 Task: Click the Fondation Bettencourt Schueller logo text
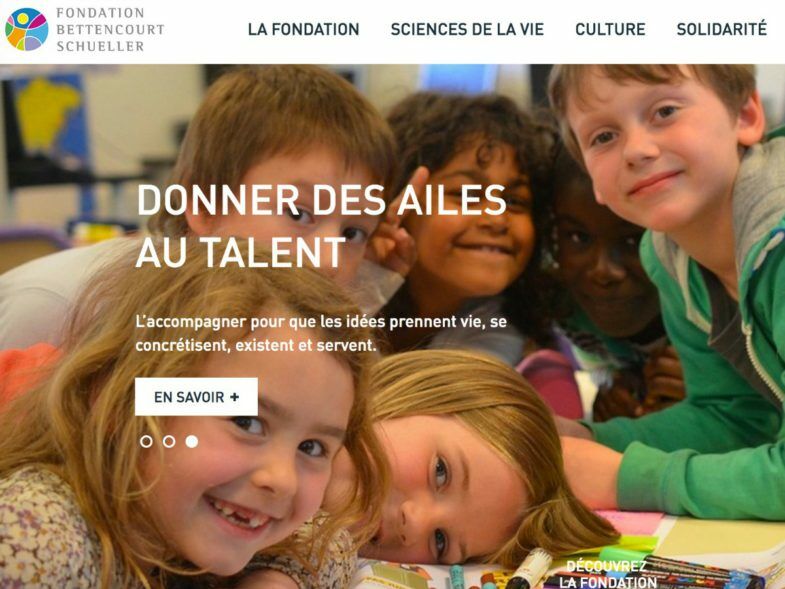point(110,30)
